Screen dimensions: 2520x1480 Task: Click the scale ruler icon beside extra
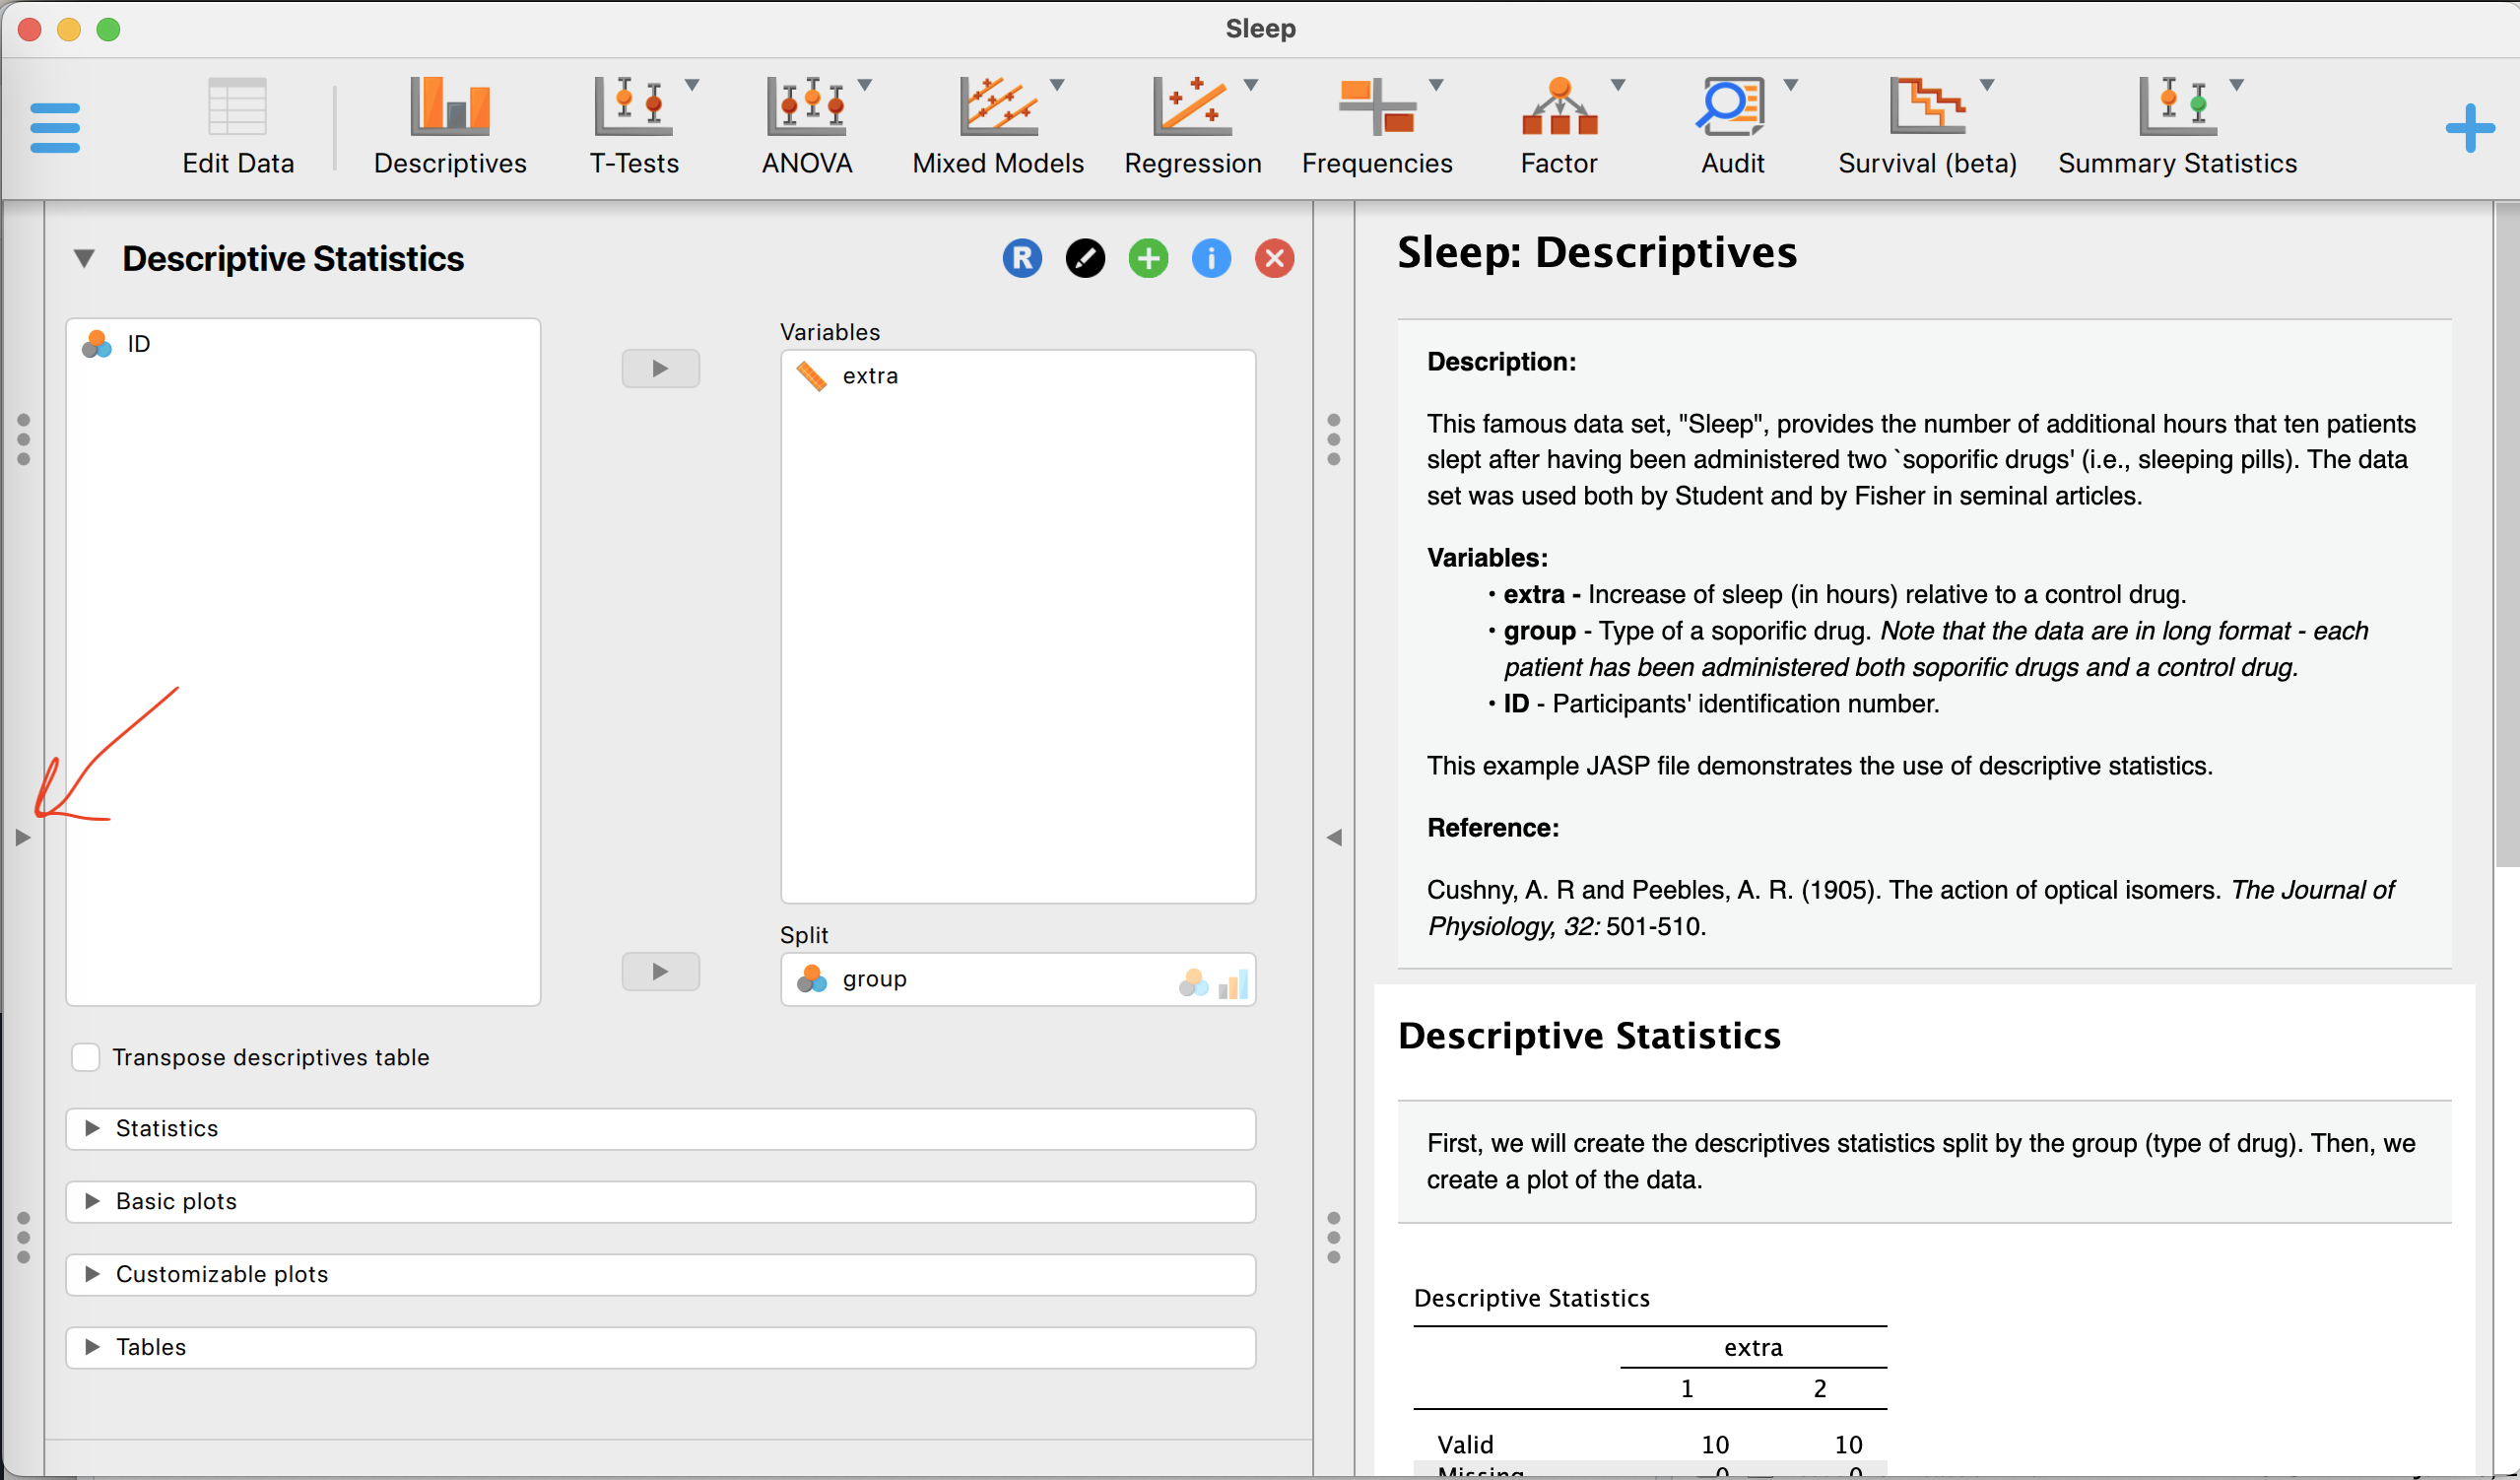click(x=811, y=376)
